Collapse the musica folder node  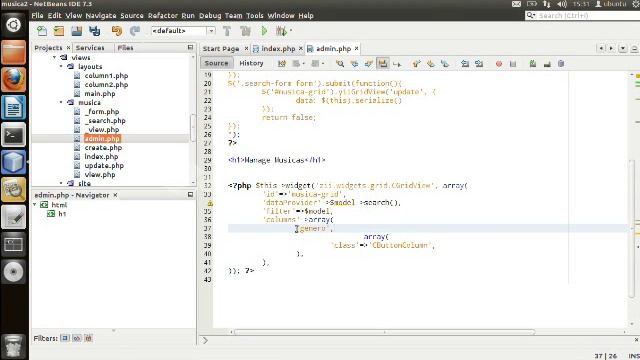pos(62,102)
